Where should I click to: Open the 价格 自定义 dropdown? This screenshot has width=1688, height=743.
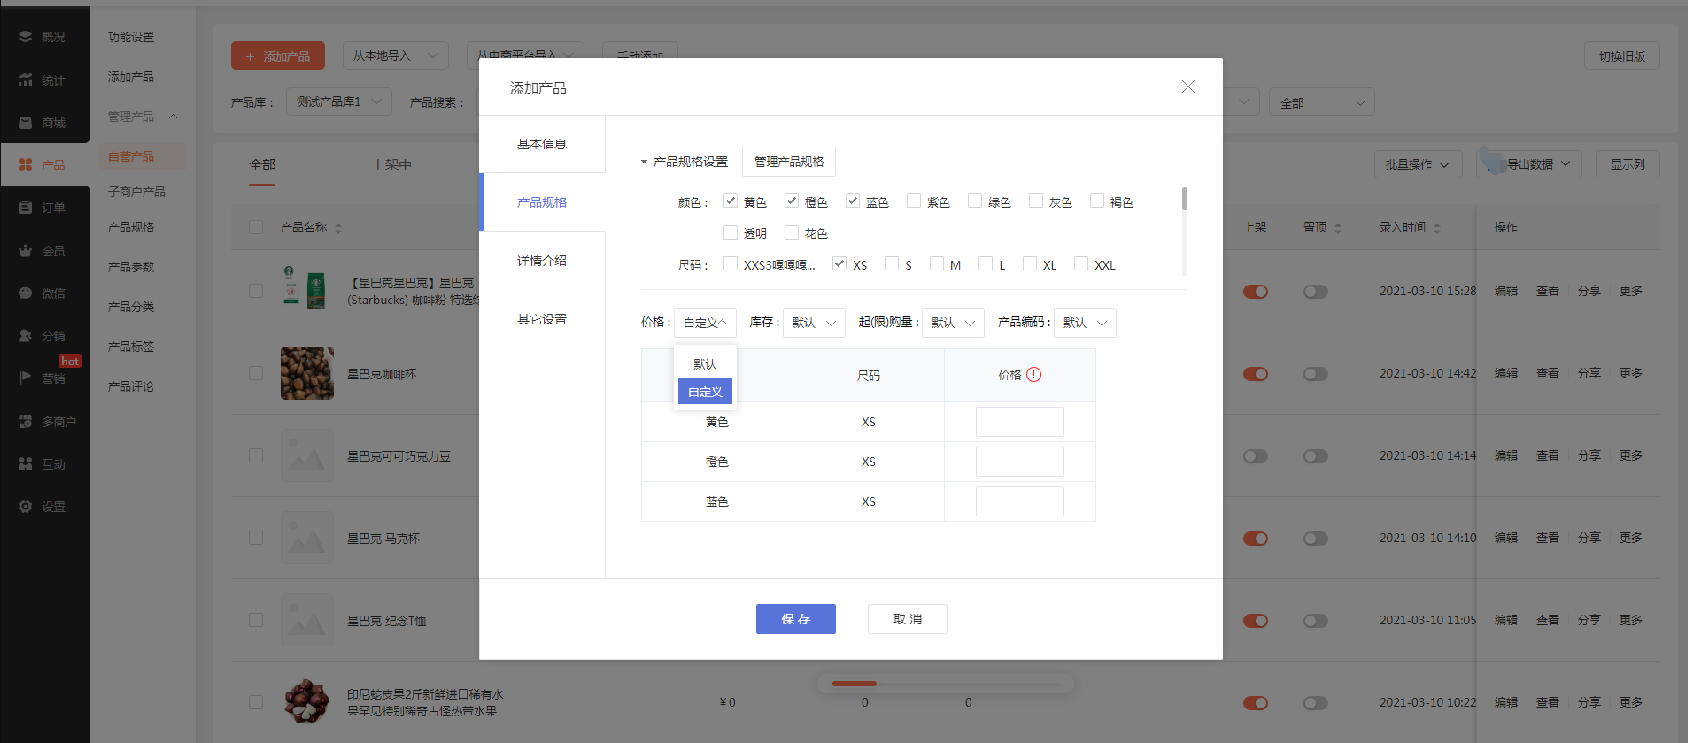[x=705, y=322]
